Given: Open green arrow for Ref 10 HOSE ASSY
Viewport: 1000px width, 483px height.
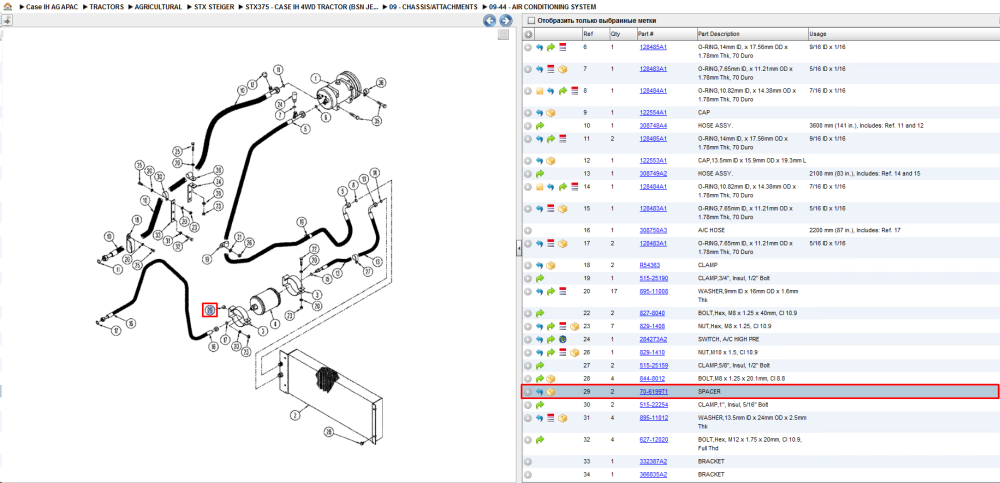Looking at the screenshot, I should (x=540, y=126).
